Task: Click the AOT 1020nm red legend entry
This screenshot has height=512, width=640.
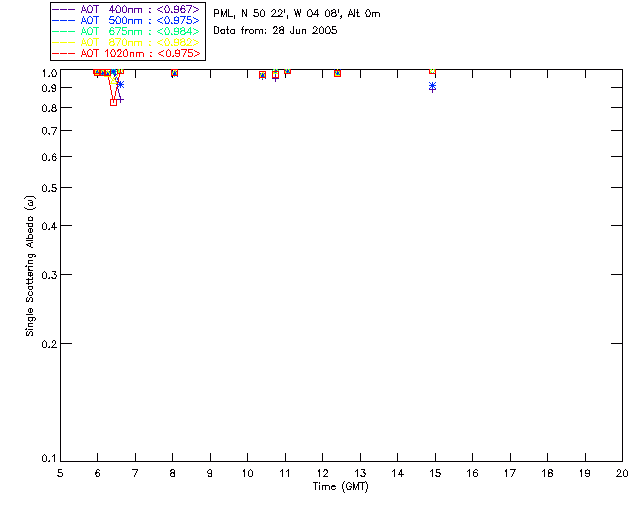Action: click(x=126, y=53)
